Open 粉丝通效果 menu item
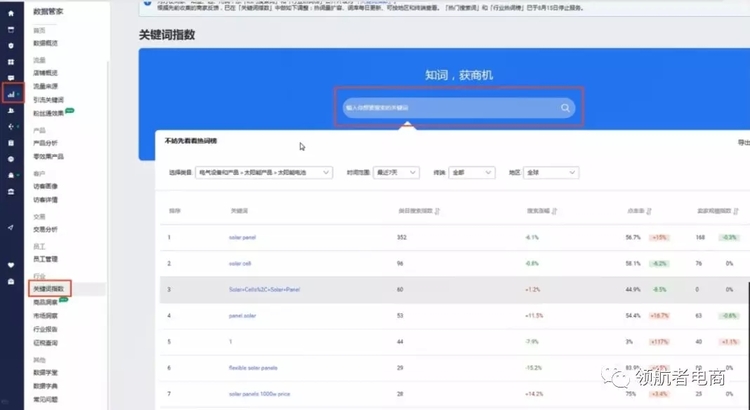This screenshot has width=750, height=410. coord(48,113)
